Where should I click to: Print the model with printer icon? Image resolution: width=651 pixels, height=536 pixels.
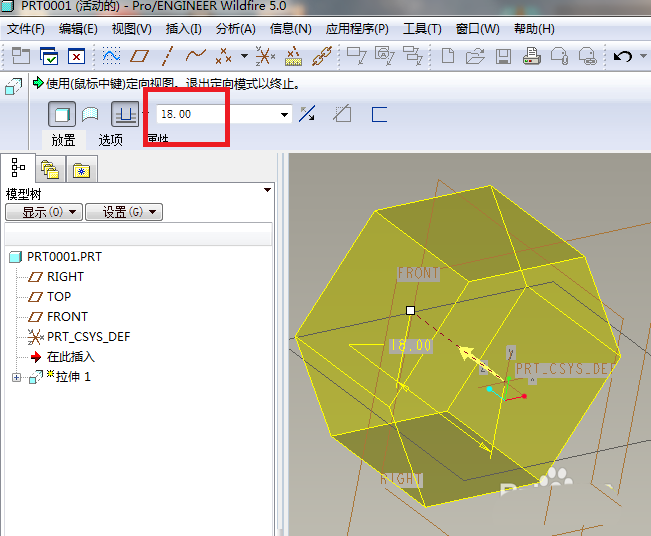(531, 56)
